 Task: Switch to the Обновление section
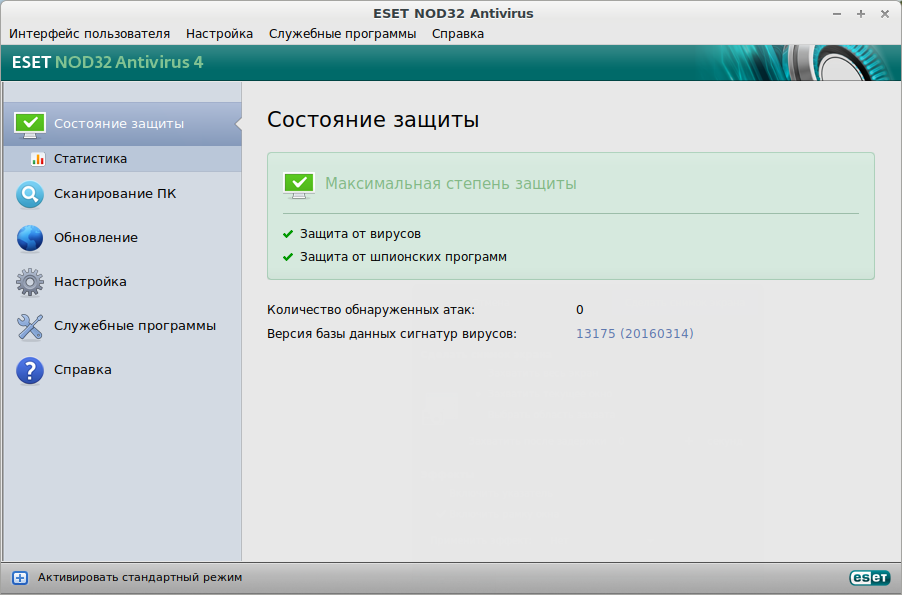(96, 238)
